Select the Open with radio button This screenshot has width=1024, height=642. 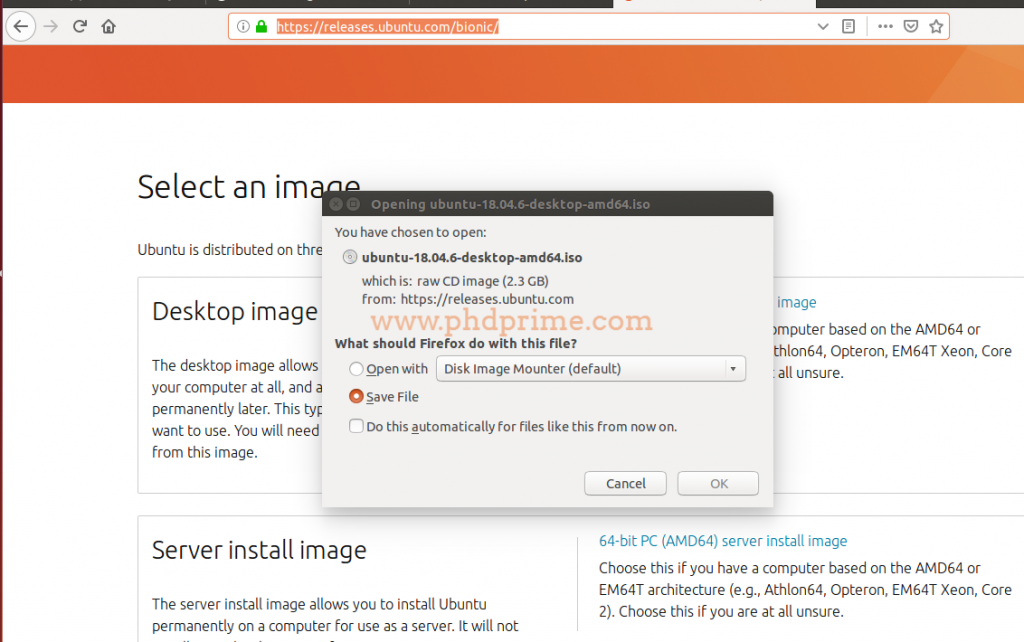click(356, 368)
